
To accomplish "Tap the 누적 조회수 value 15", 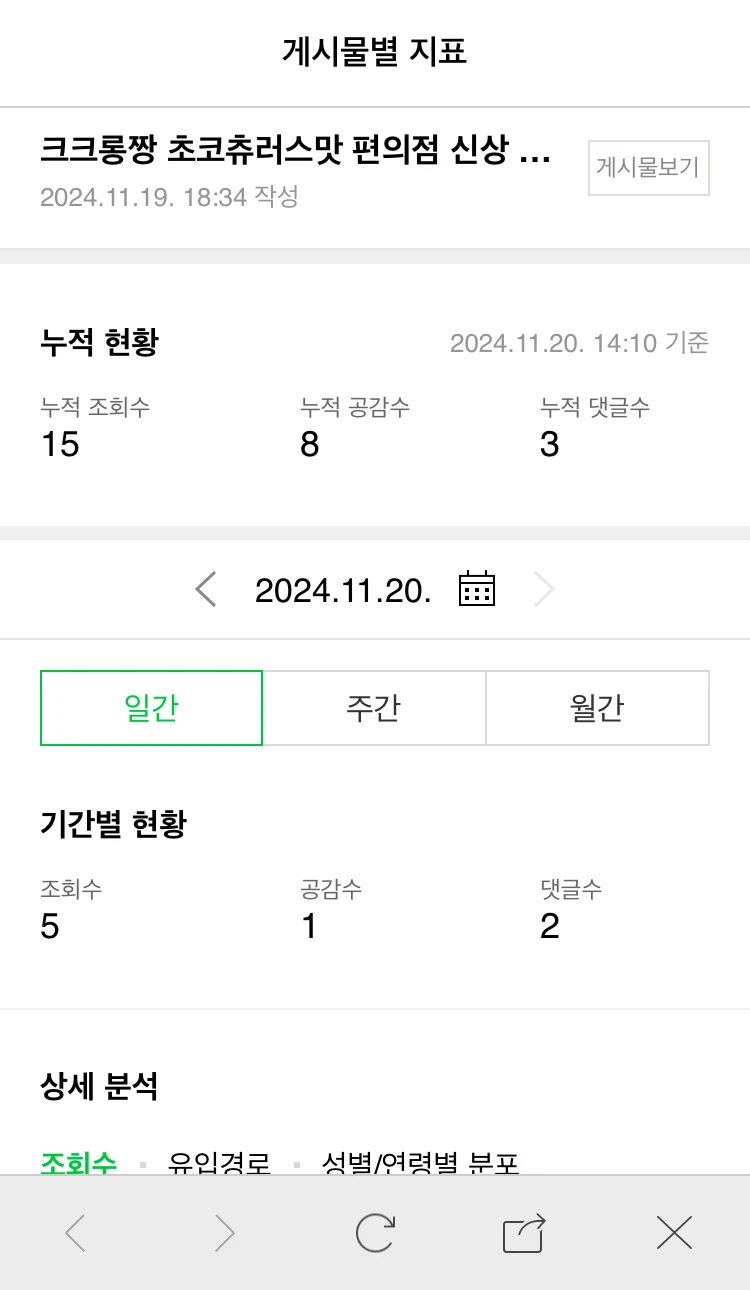I will [60, 445].
